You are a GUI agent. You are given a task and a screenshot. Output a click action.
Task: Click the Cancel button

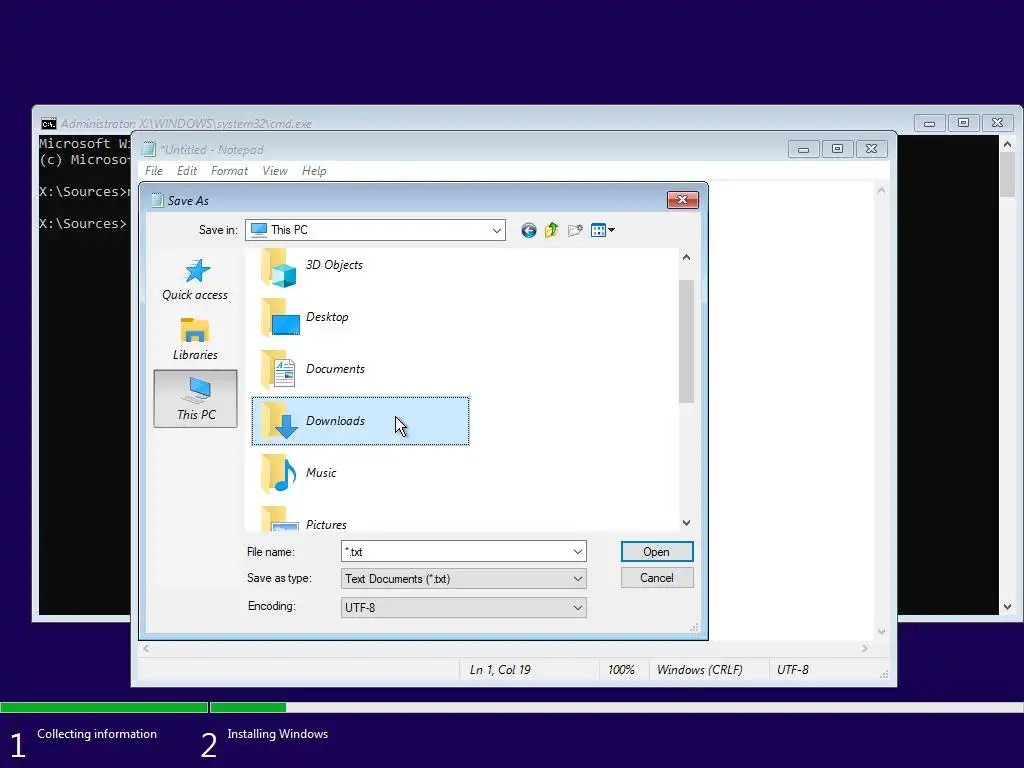(x=656, y=578)
